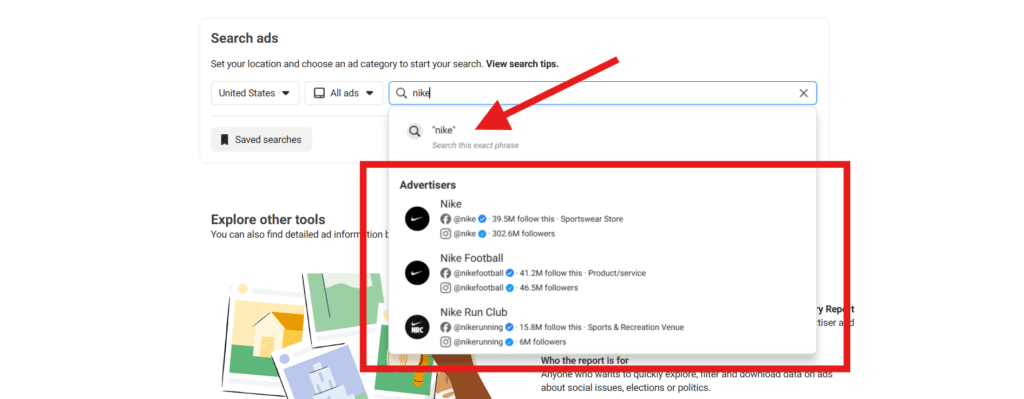Click the Nike swoosh logo avatar
The height and width of the screenshot is (399, 1024).
click(x=417, y=219)
